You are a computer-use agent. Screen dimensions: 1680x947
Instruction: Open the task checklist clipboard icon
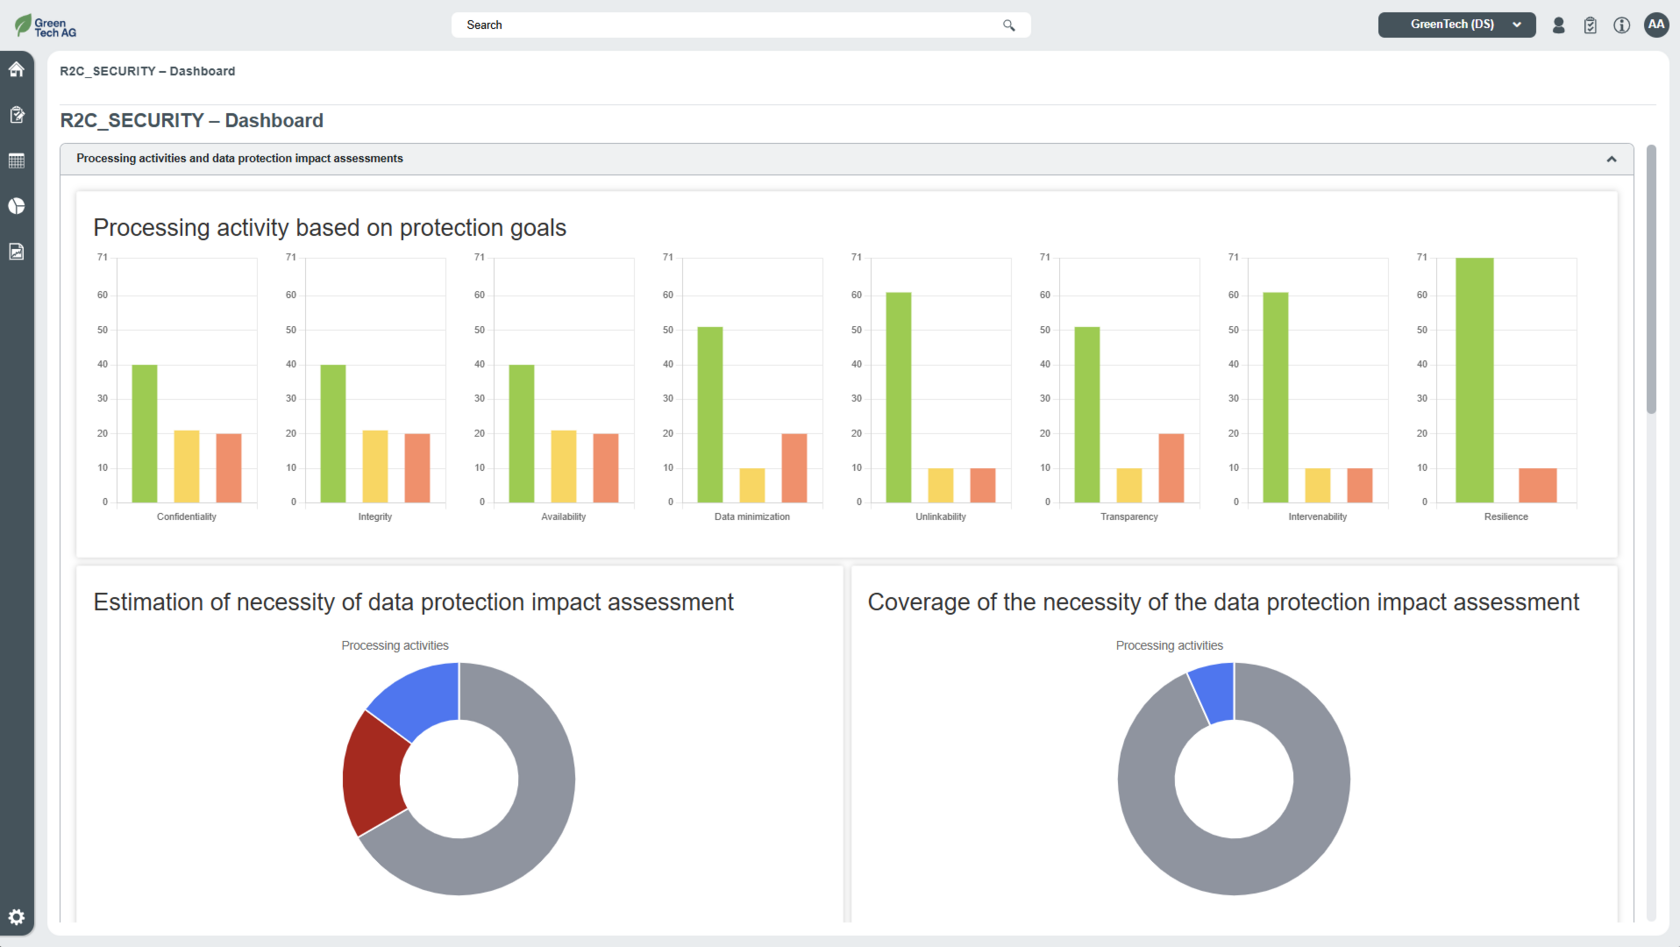(x=1590, y=25)
